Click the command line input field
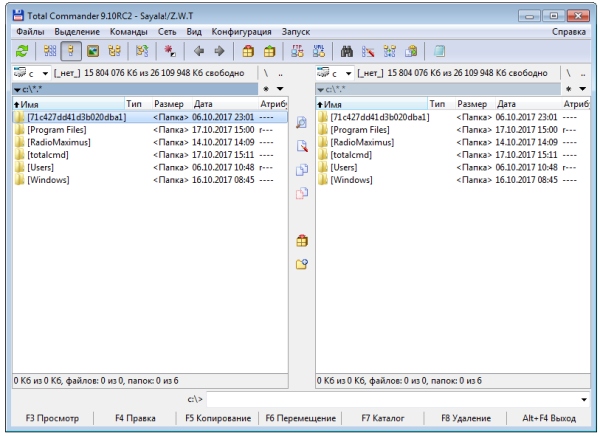This screenshot has width=600, height=436. (x=400, y=399)
